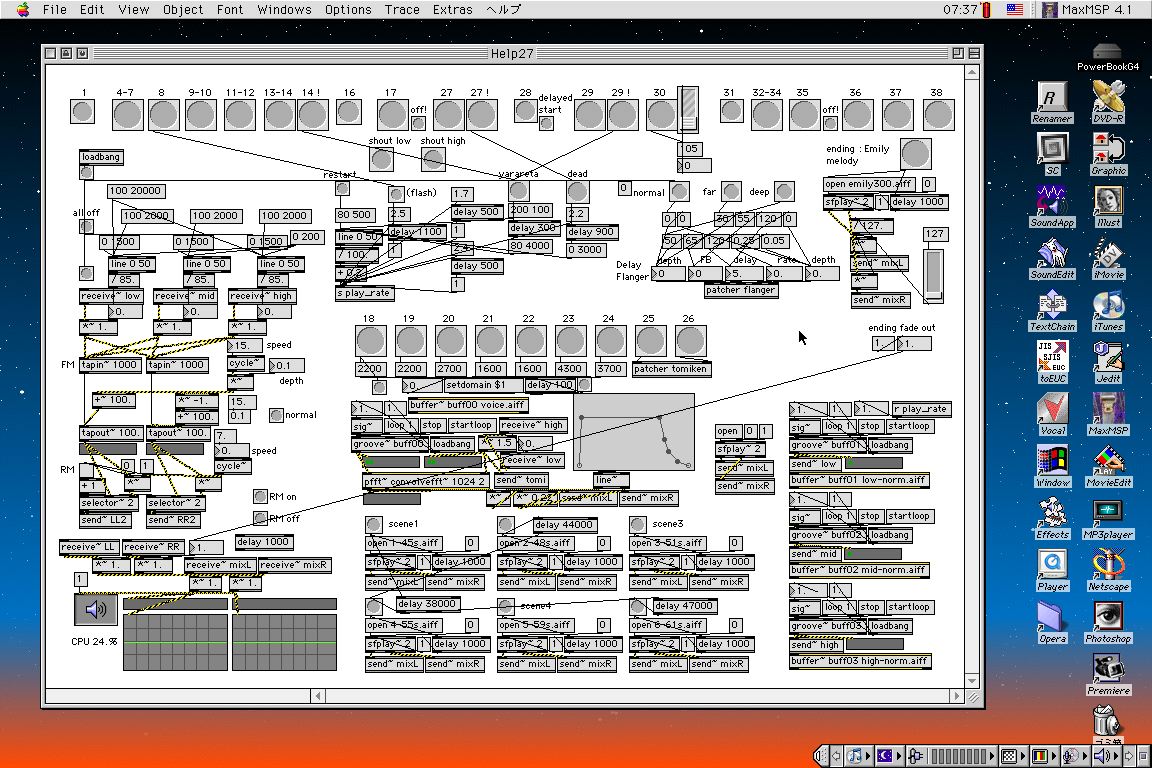Click the 'patcher flanger' object box
The image size is (1152, 768).
741,290
